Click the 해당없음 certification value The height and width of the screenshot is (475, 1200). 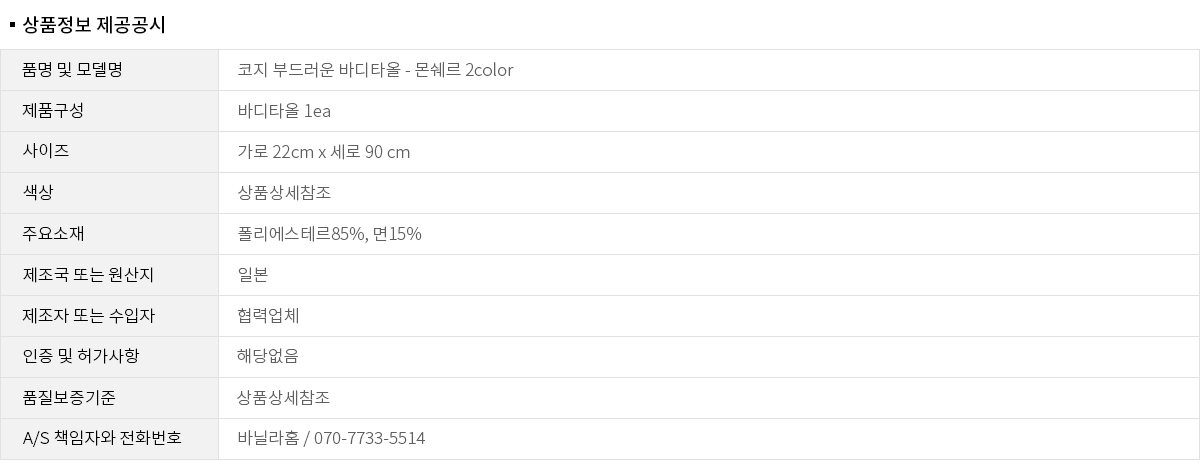pyautogui.click(x=268, y=357)
